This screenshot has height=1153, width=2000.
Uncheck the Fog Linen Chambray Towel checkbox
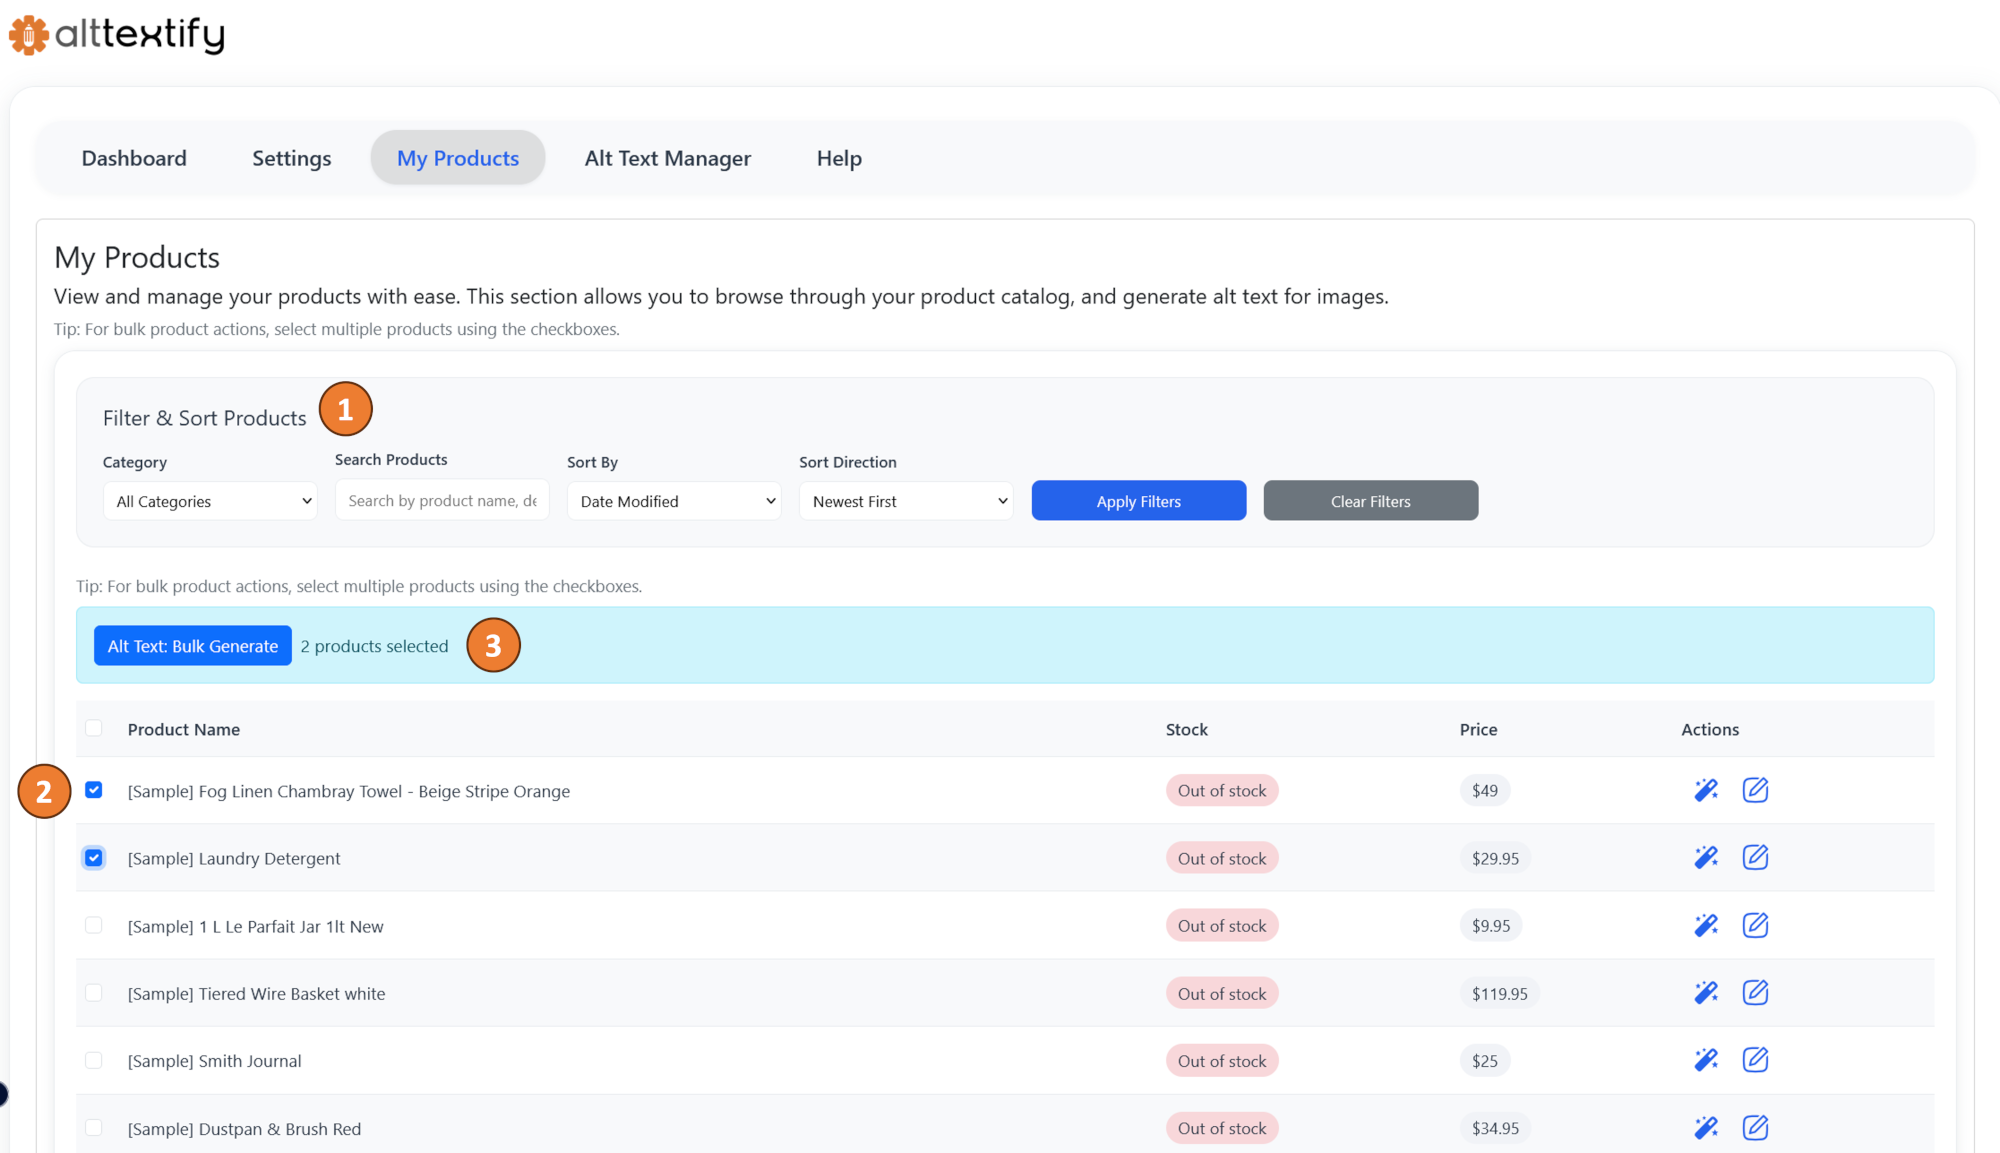93,789
